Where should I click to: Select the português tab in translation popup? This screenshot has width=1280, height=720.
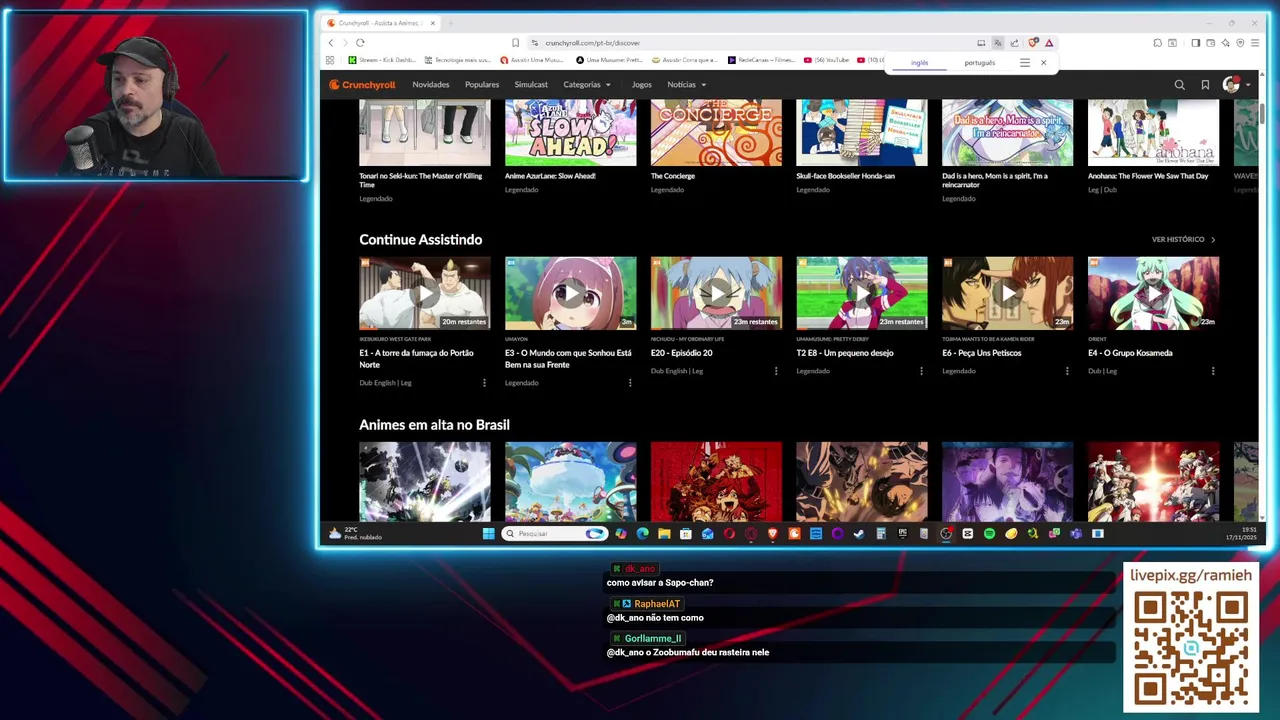coord(980,63)
